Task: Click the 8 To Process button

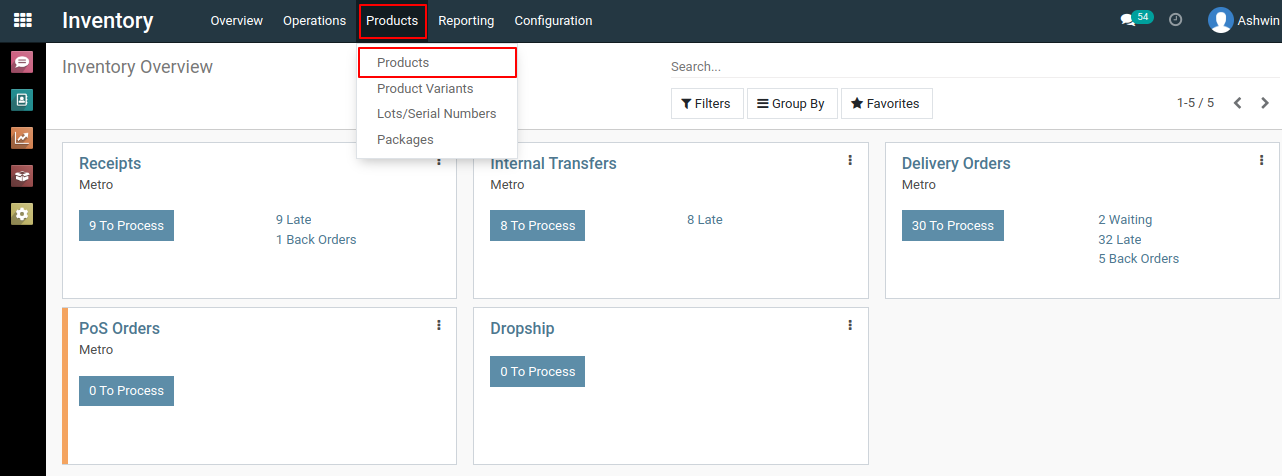Action: [x=537, y=225]
